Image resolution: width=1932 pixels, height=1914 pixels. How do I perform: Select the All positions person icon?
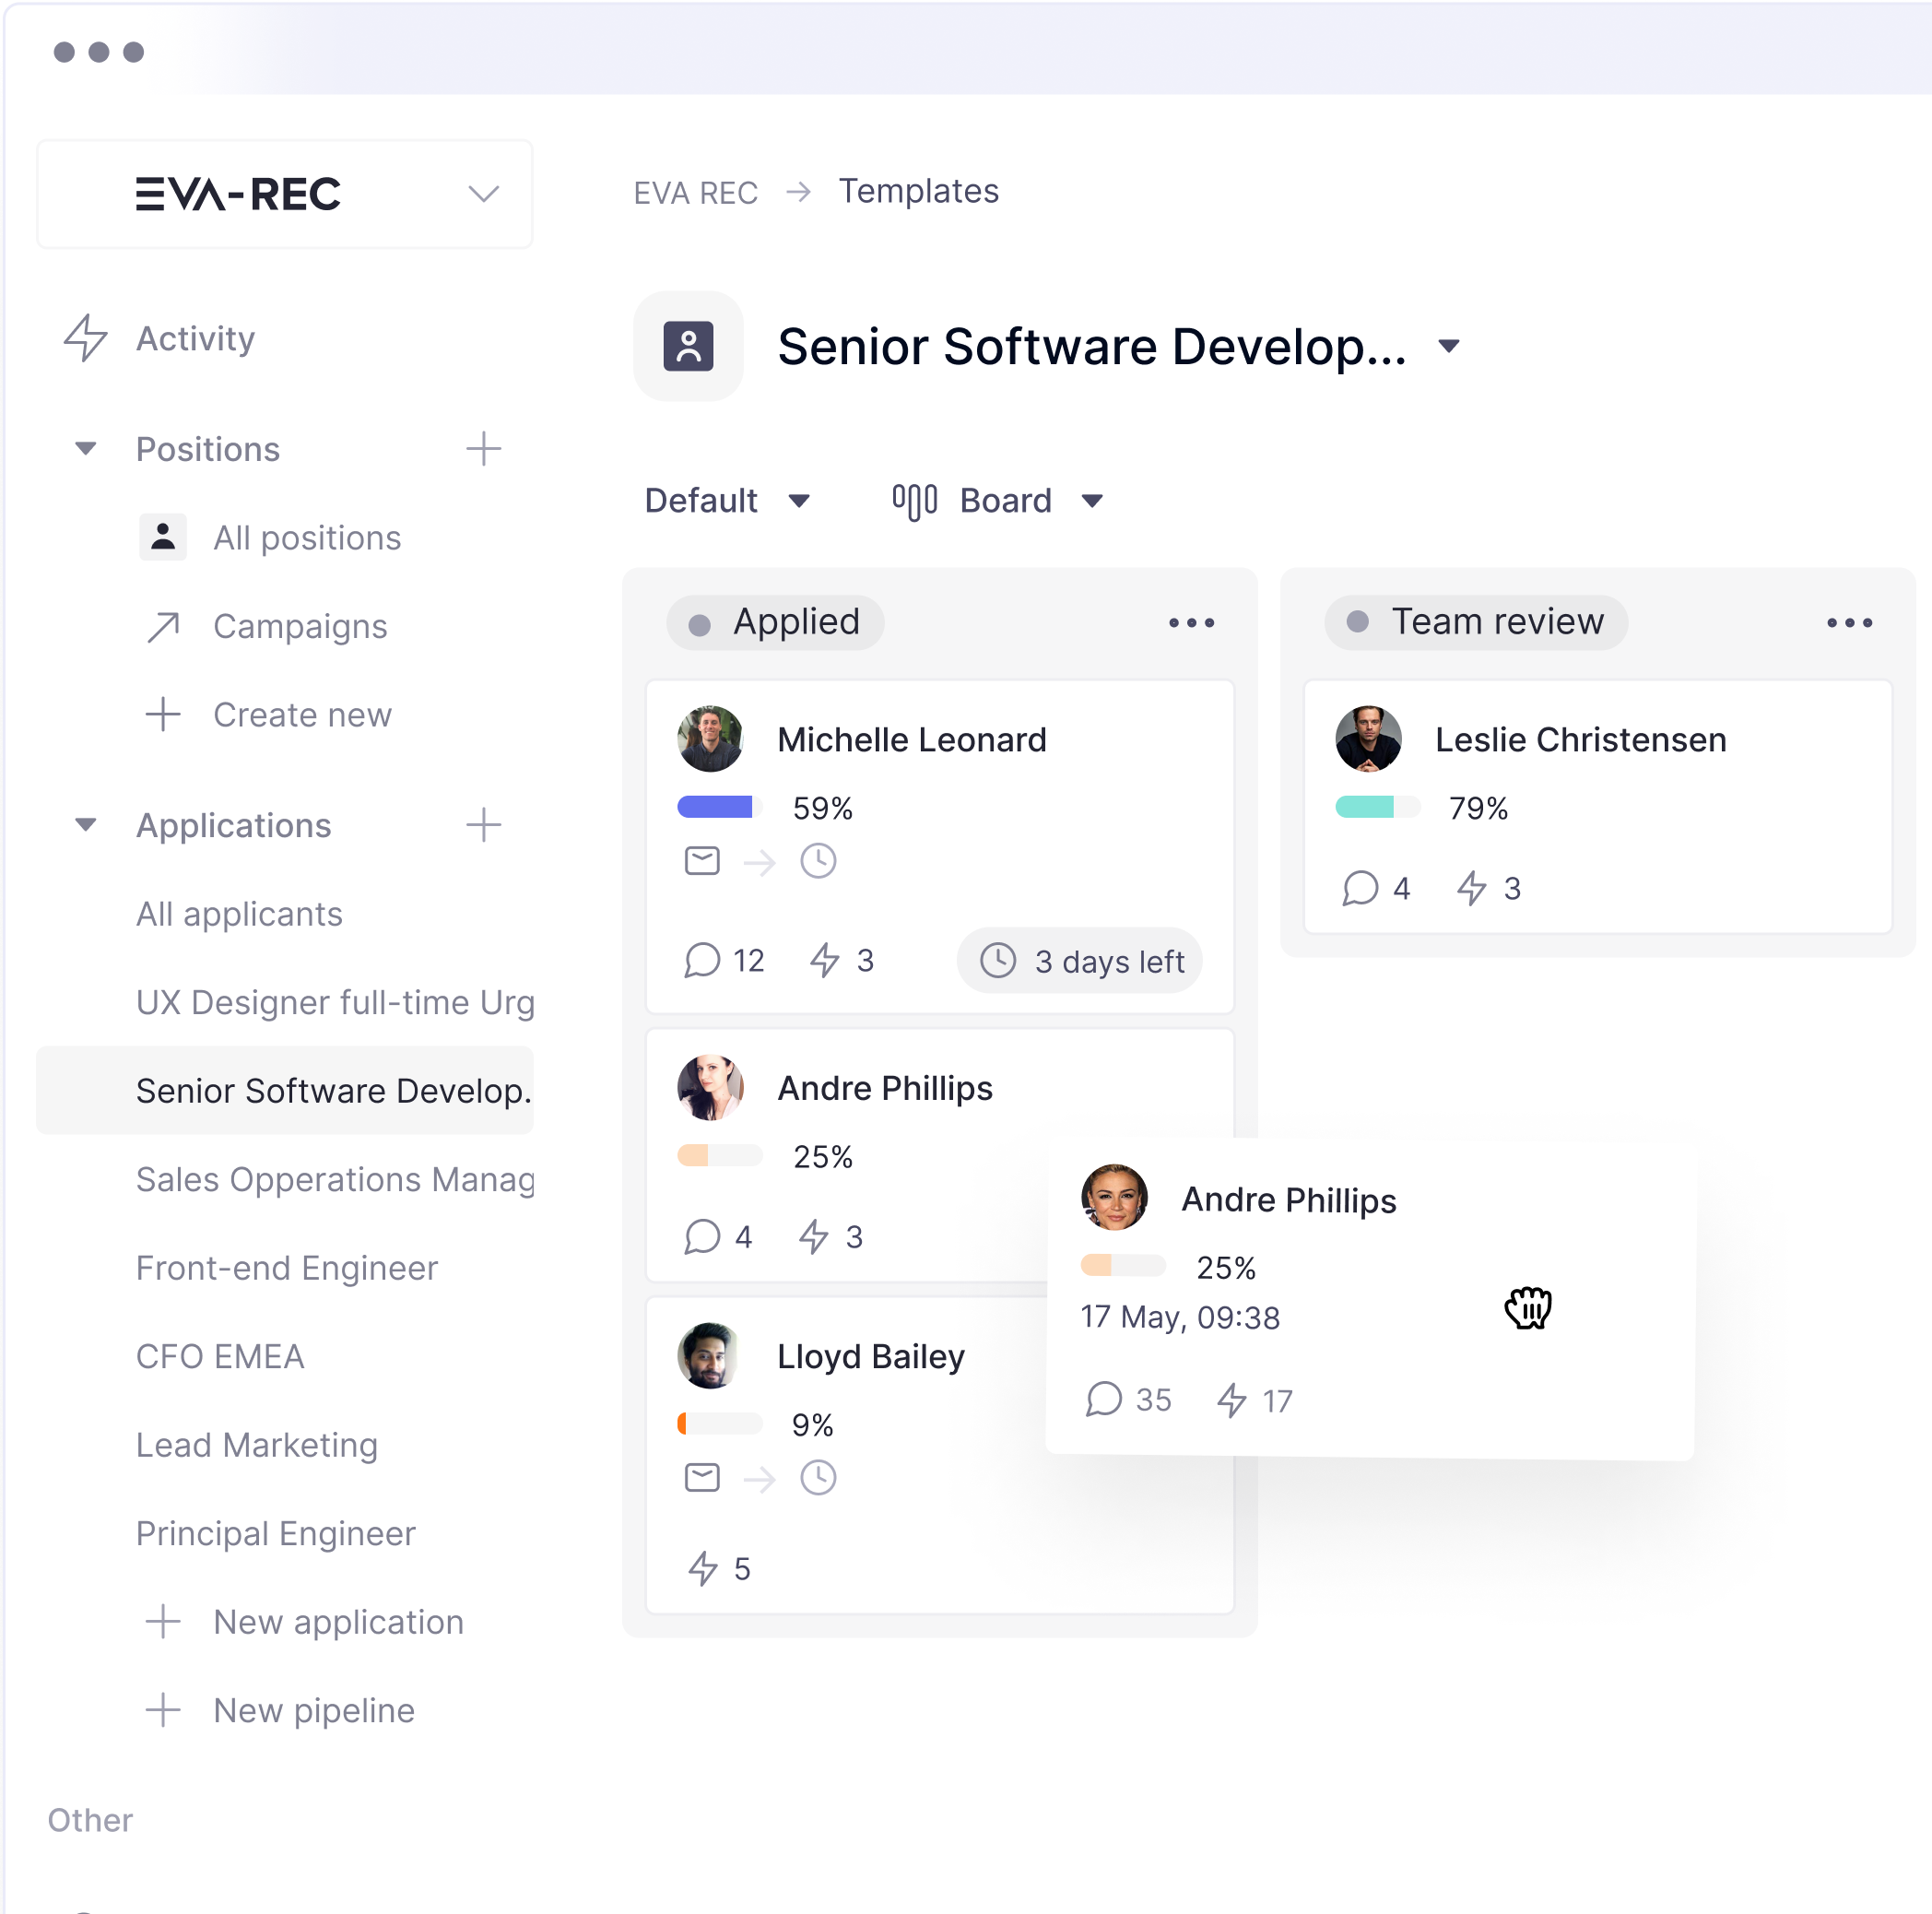click(163, 537)
